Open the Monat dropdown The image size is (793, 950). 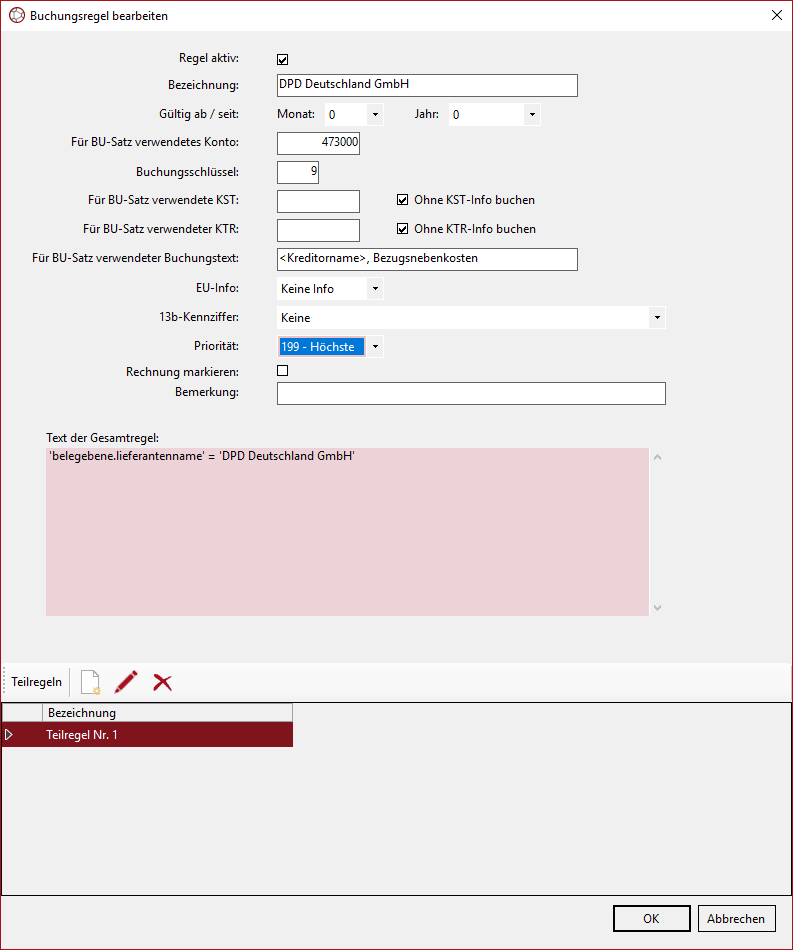[375, 115]
